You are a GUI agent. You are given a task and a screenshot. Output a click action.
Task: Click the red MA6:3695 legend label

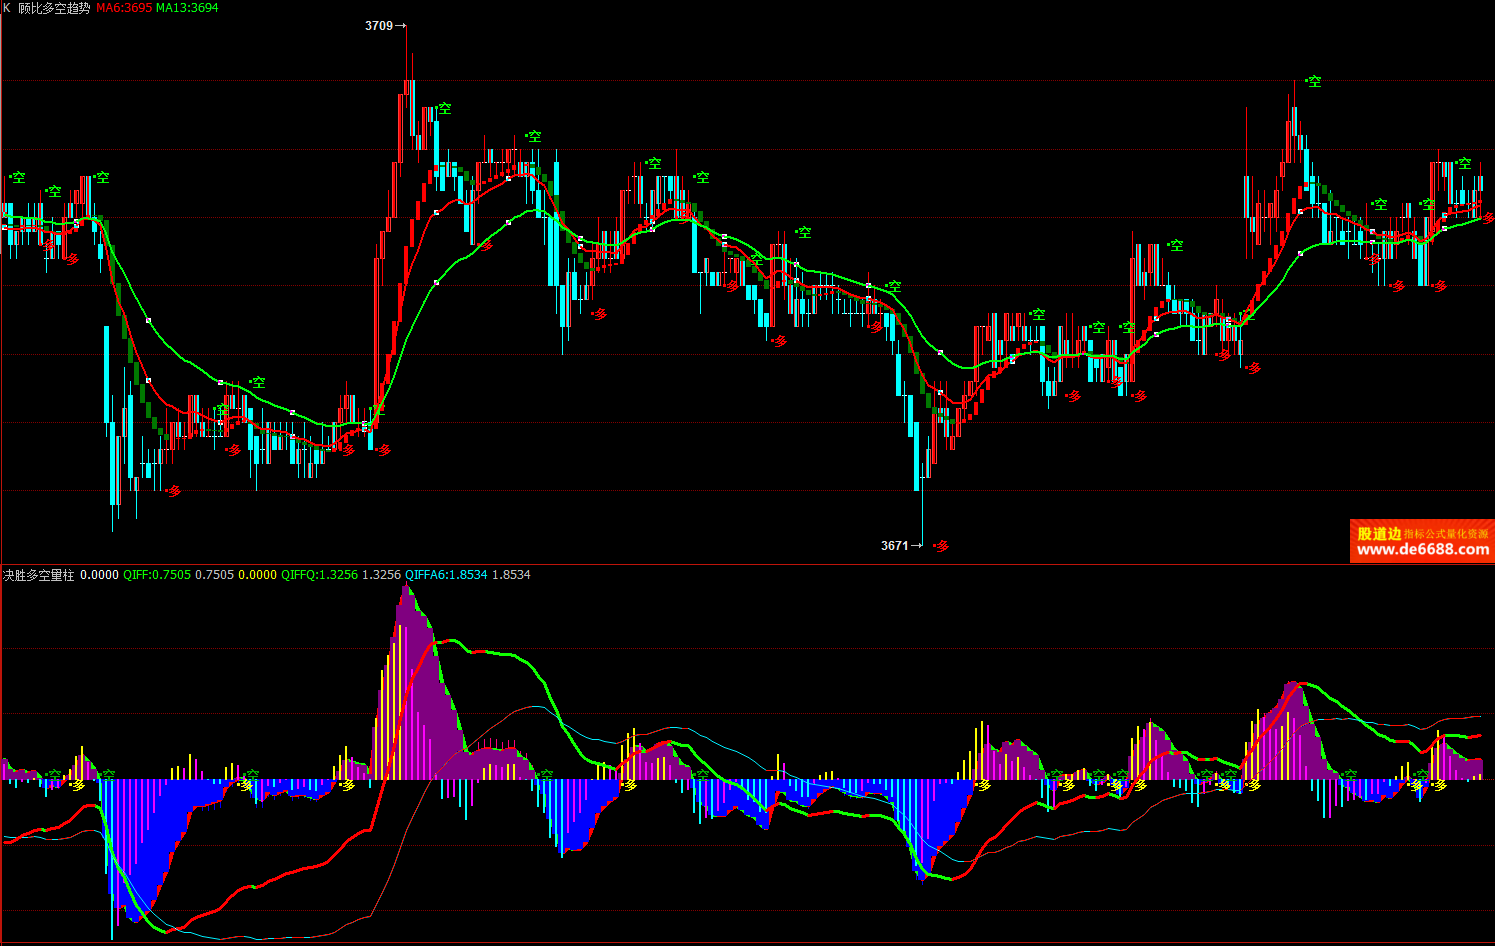coord(124,8)
